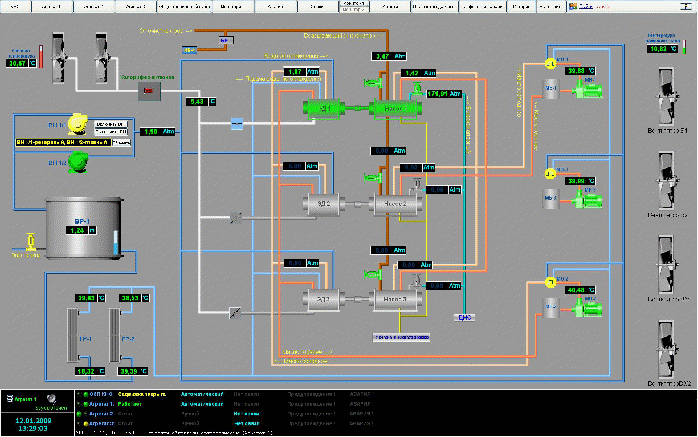Click the gray button below Насос 3

click(401, 337)
